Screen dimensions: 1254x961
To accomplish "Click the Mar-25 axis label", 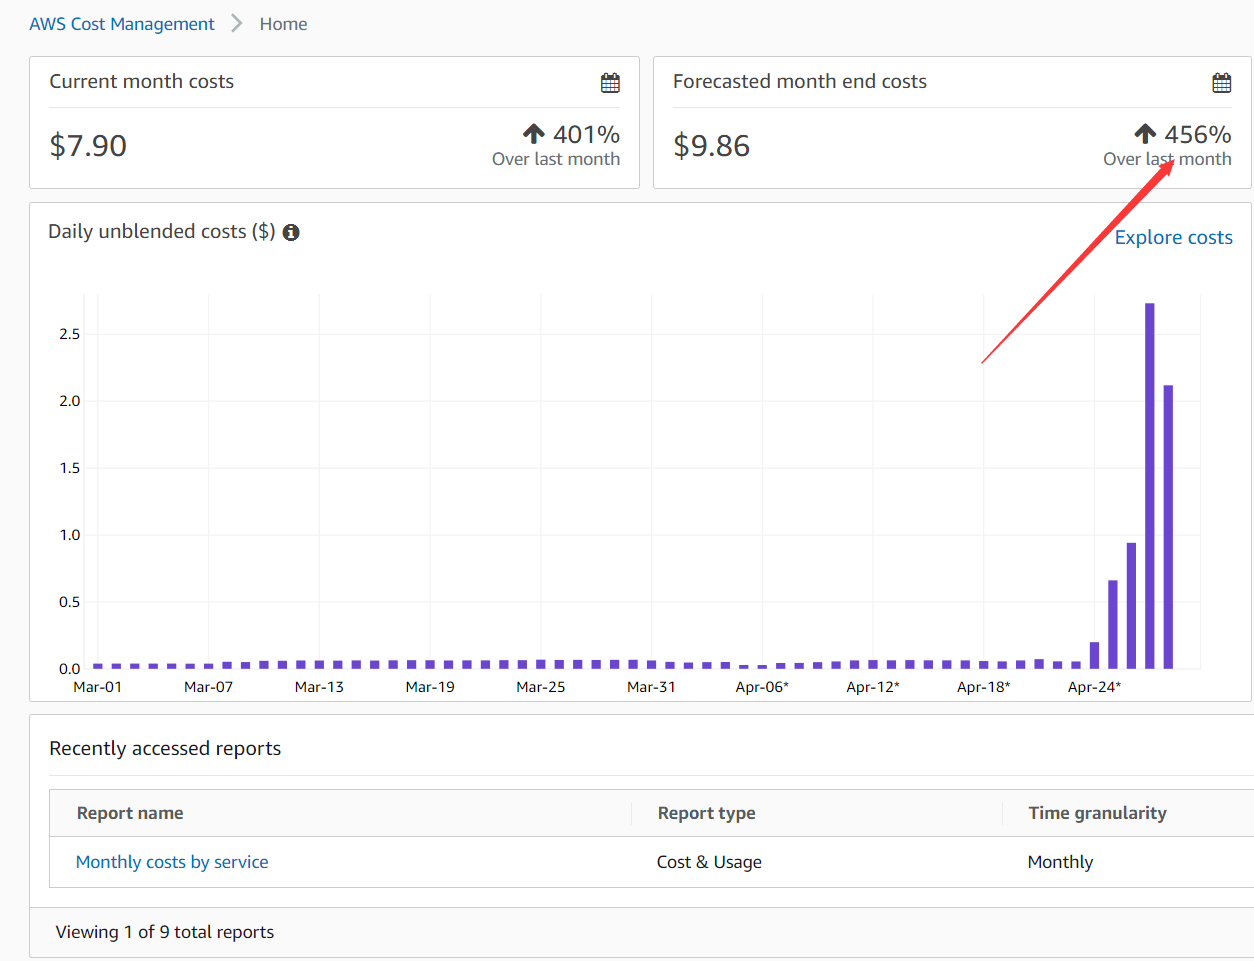I will click(541, 687).
